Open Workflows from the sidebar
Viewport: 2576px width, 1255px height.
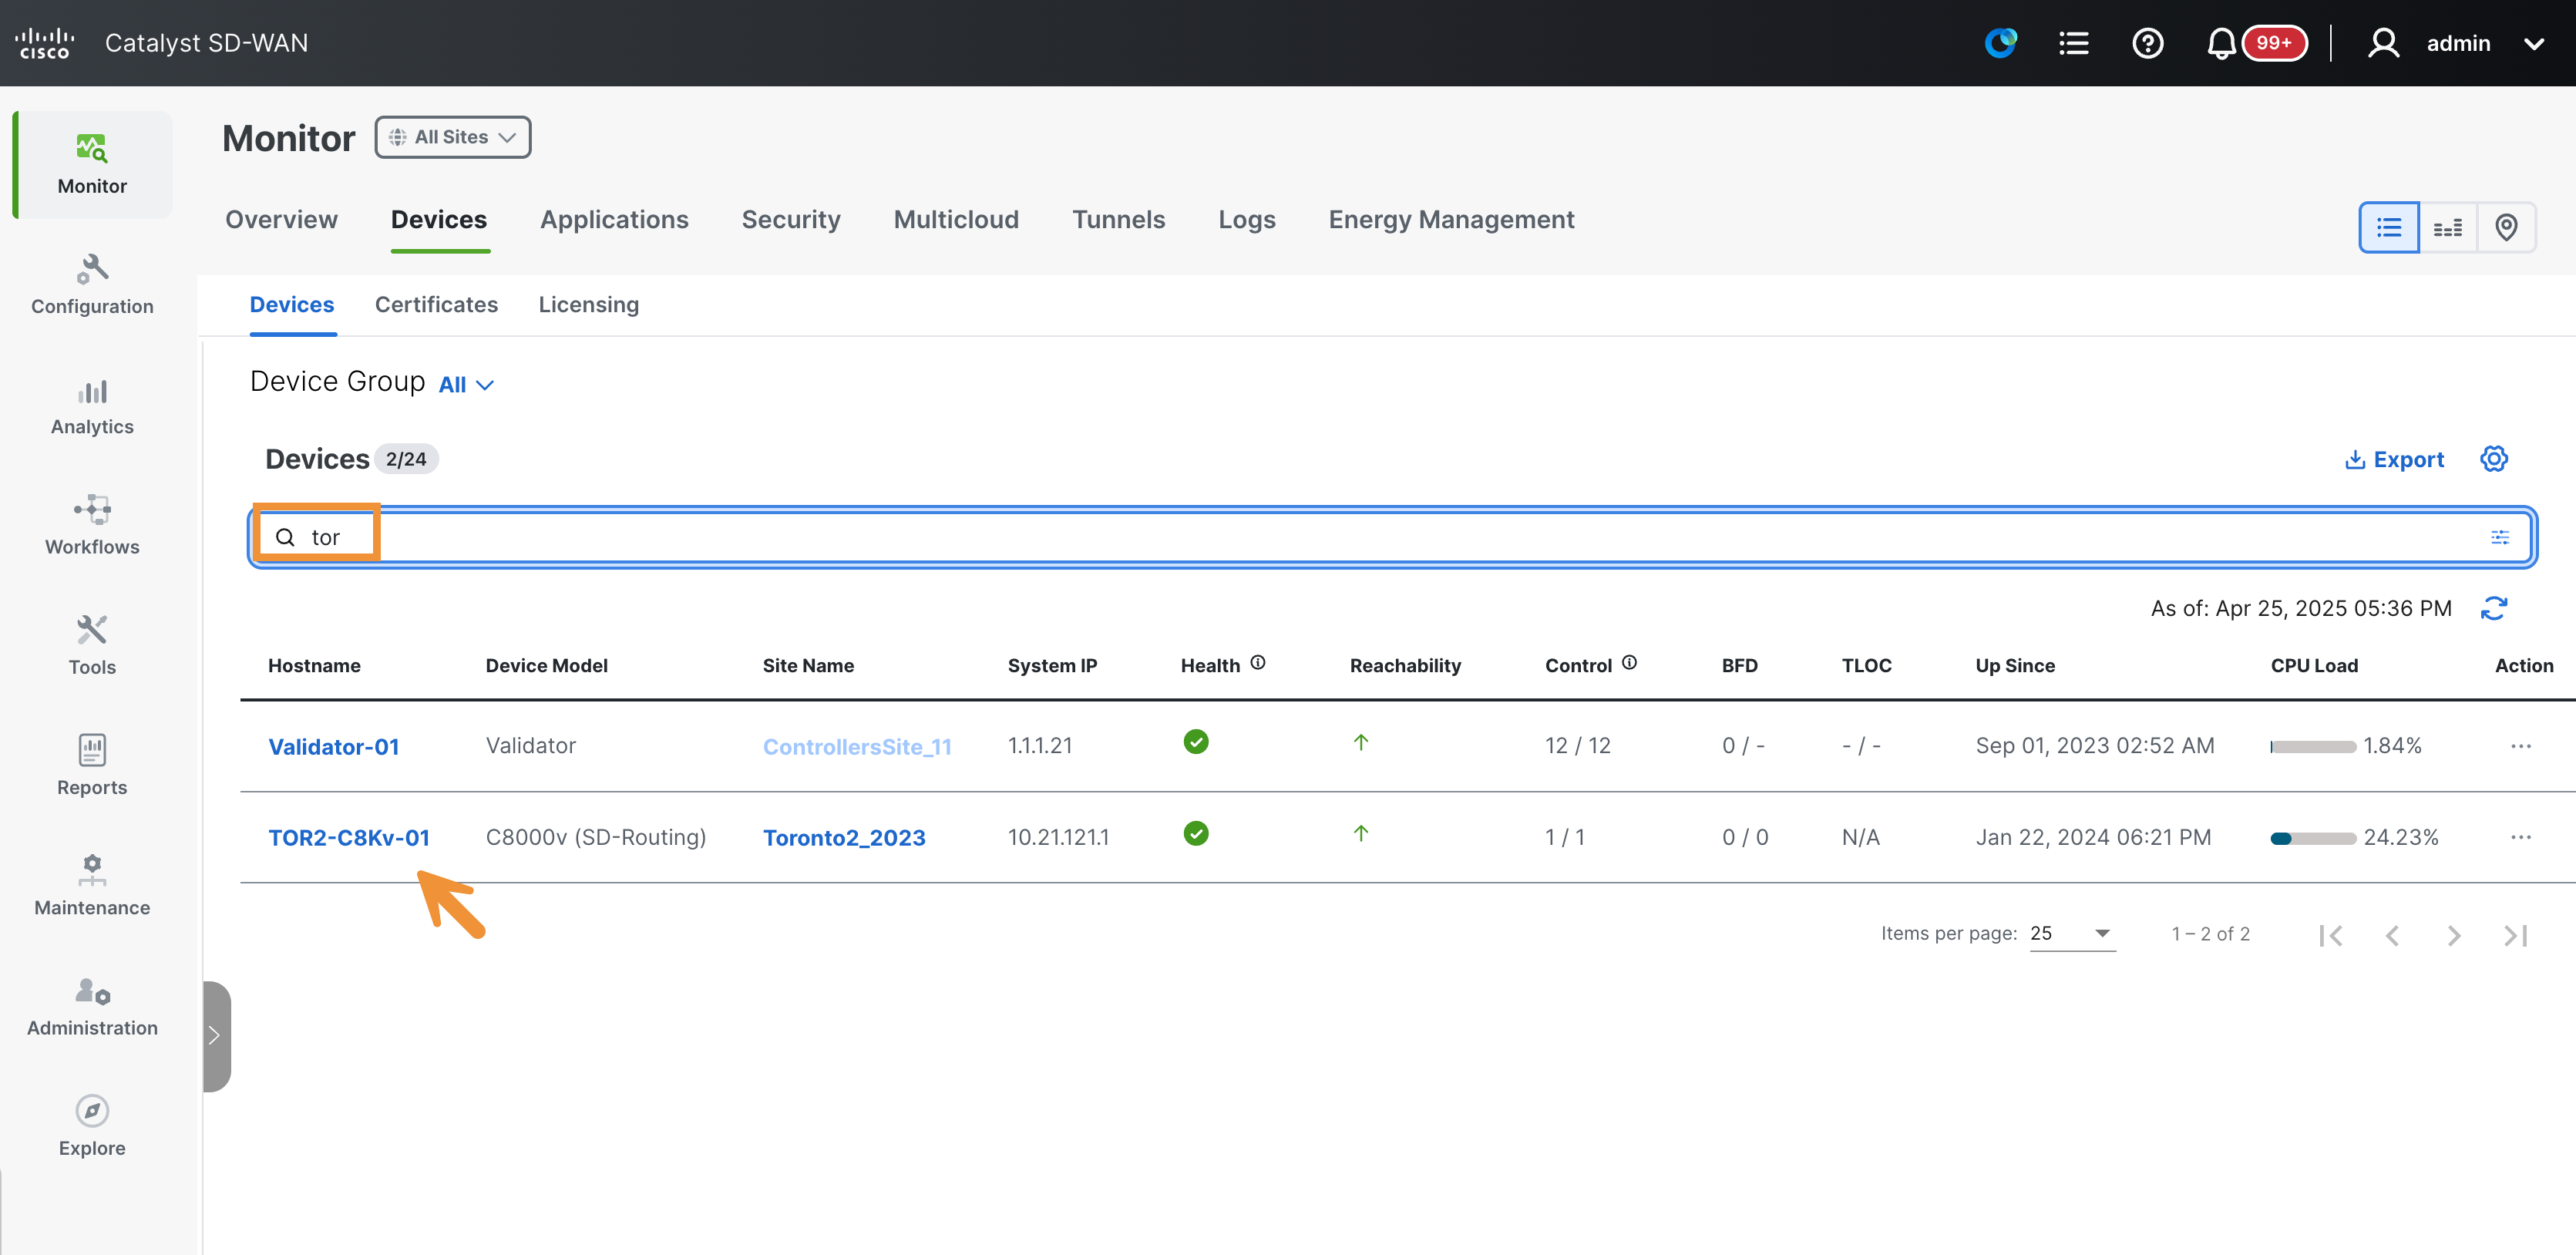point(92,526)
